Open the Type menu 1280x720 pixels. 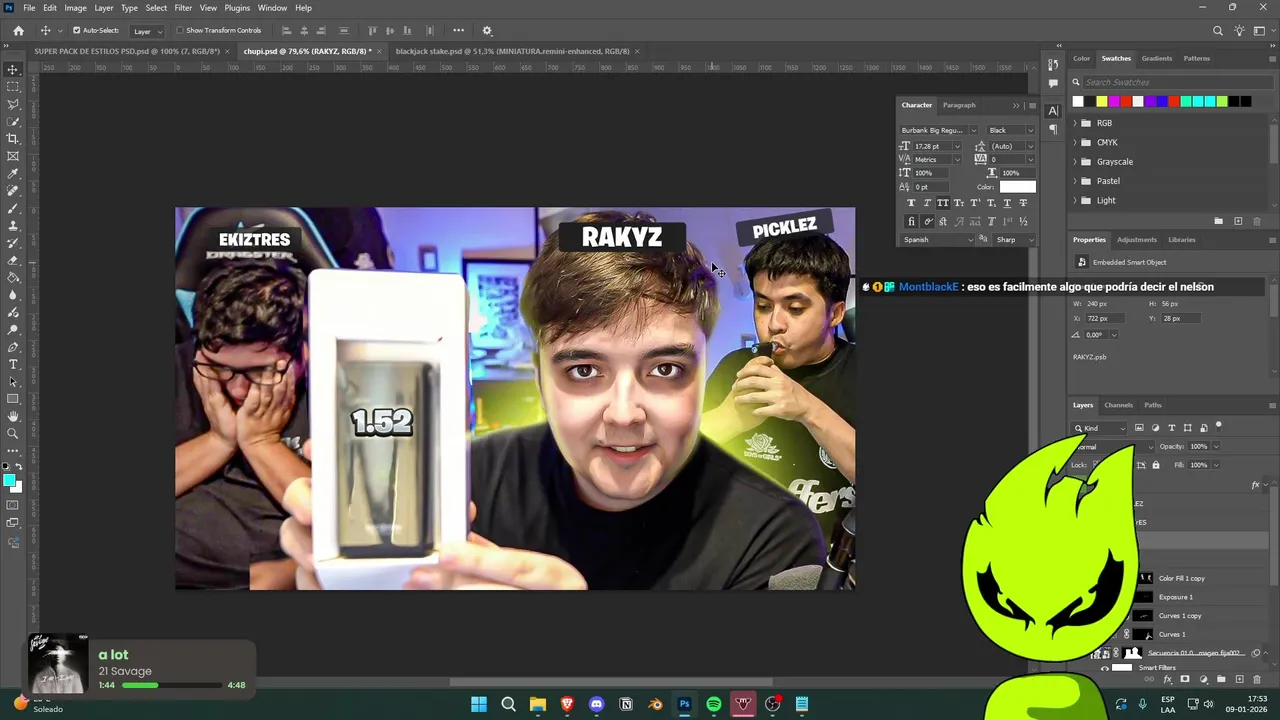coord(129,8)
